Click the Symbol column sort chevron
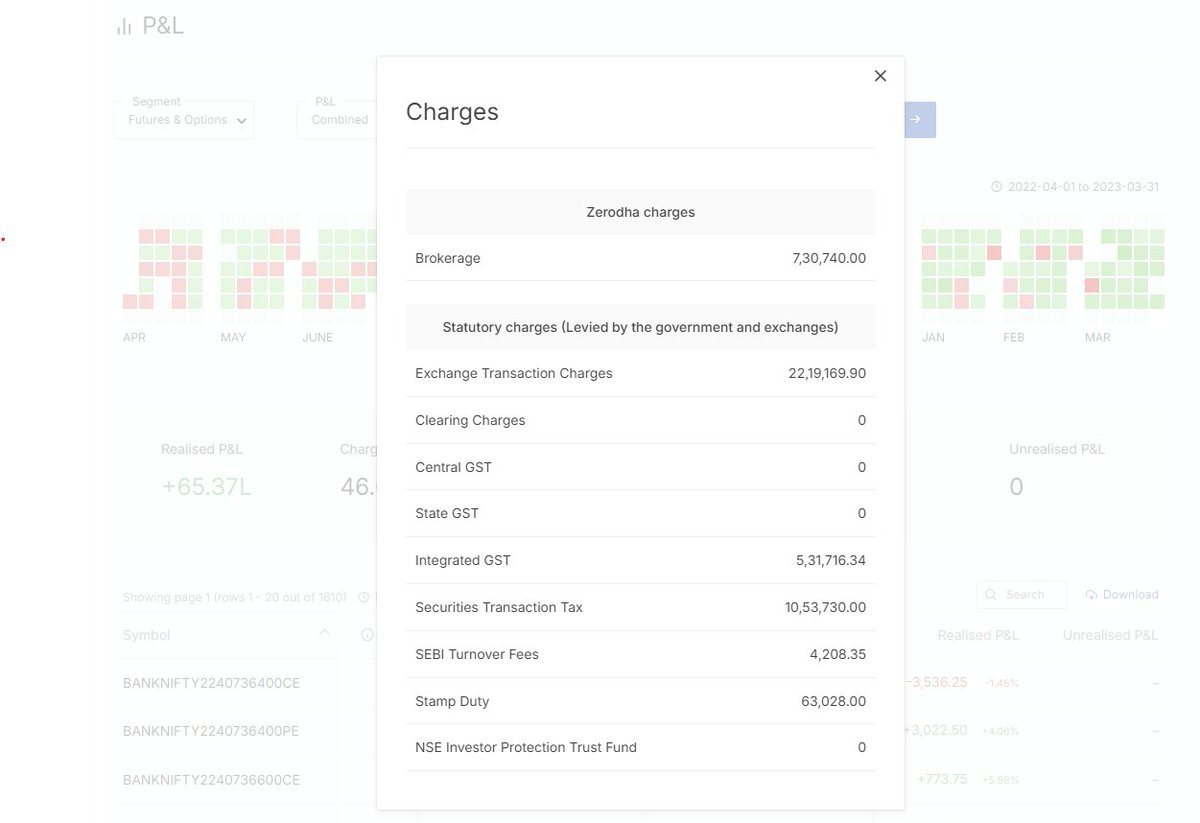The width and height of the screenshot is (1200, 823). tap(324, 633)
